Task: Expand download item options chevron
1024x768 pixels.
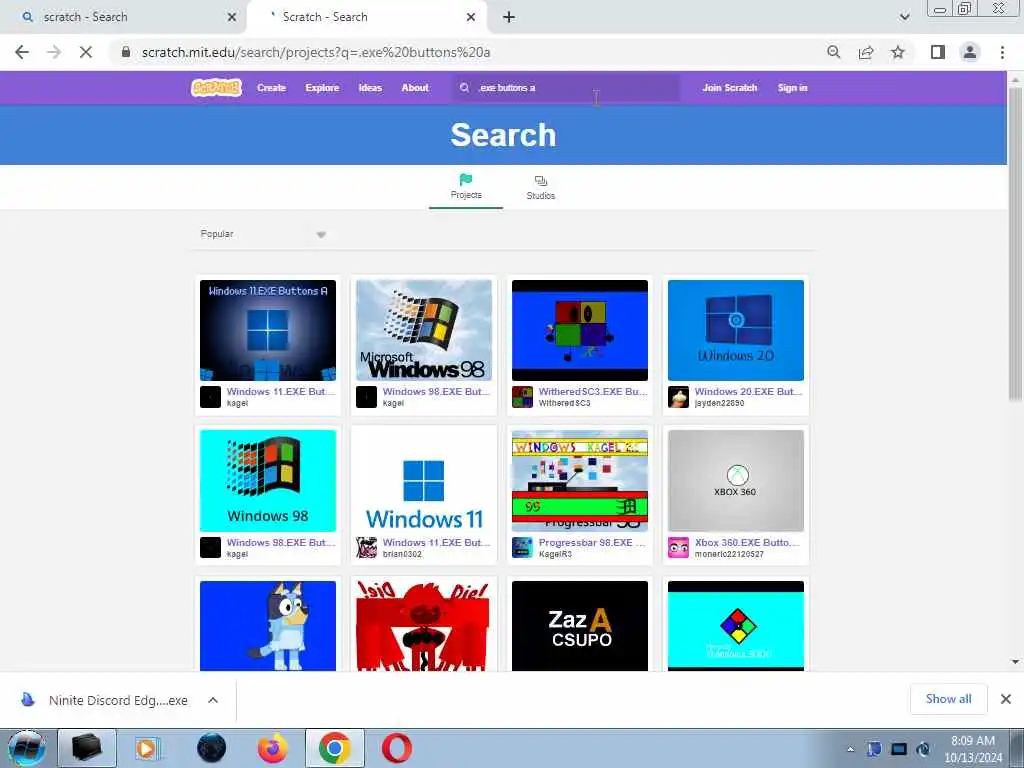Action: point(213,700)
